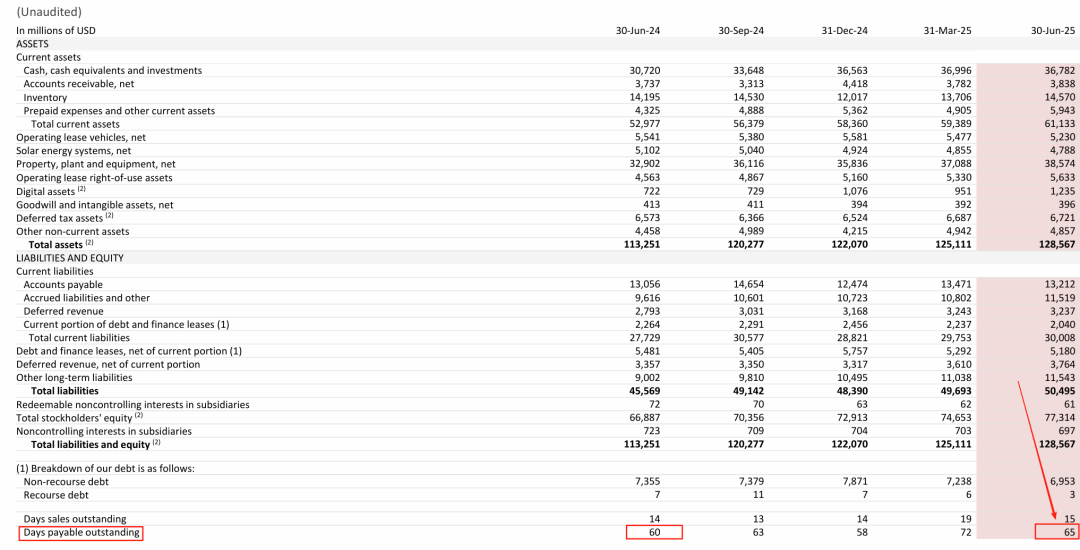Image resolution: width=1080 pixels, height=550 pixels.
Task: Select the 'Days payable outstanding' label
Action: 81,532
